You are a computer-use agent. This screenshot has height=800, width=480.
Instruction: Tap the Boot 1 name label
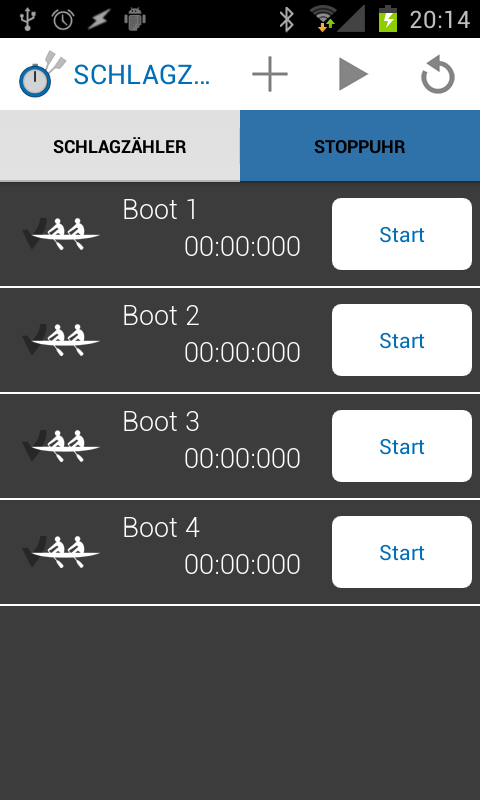pyautogui.click(x=160, y=210)
